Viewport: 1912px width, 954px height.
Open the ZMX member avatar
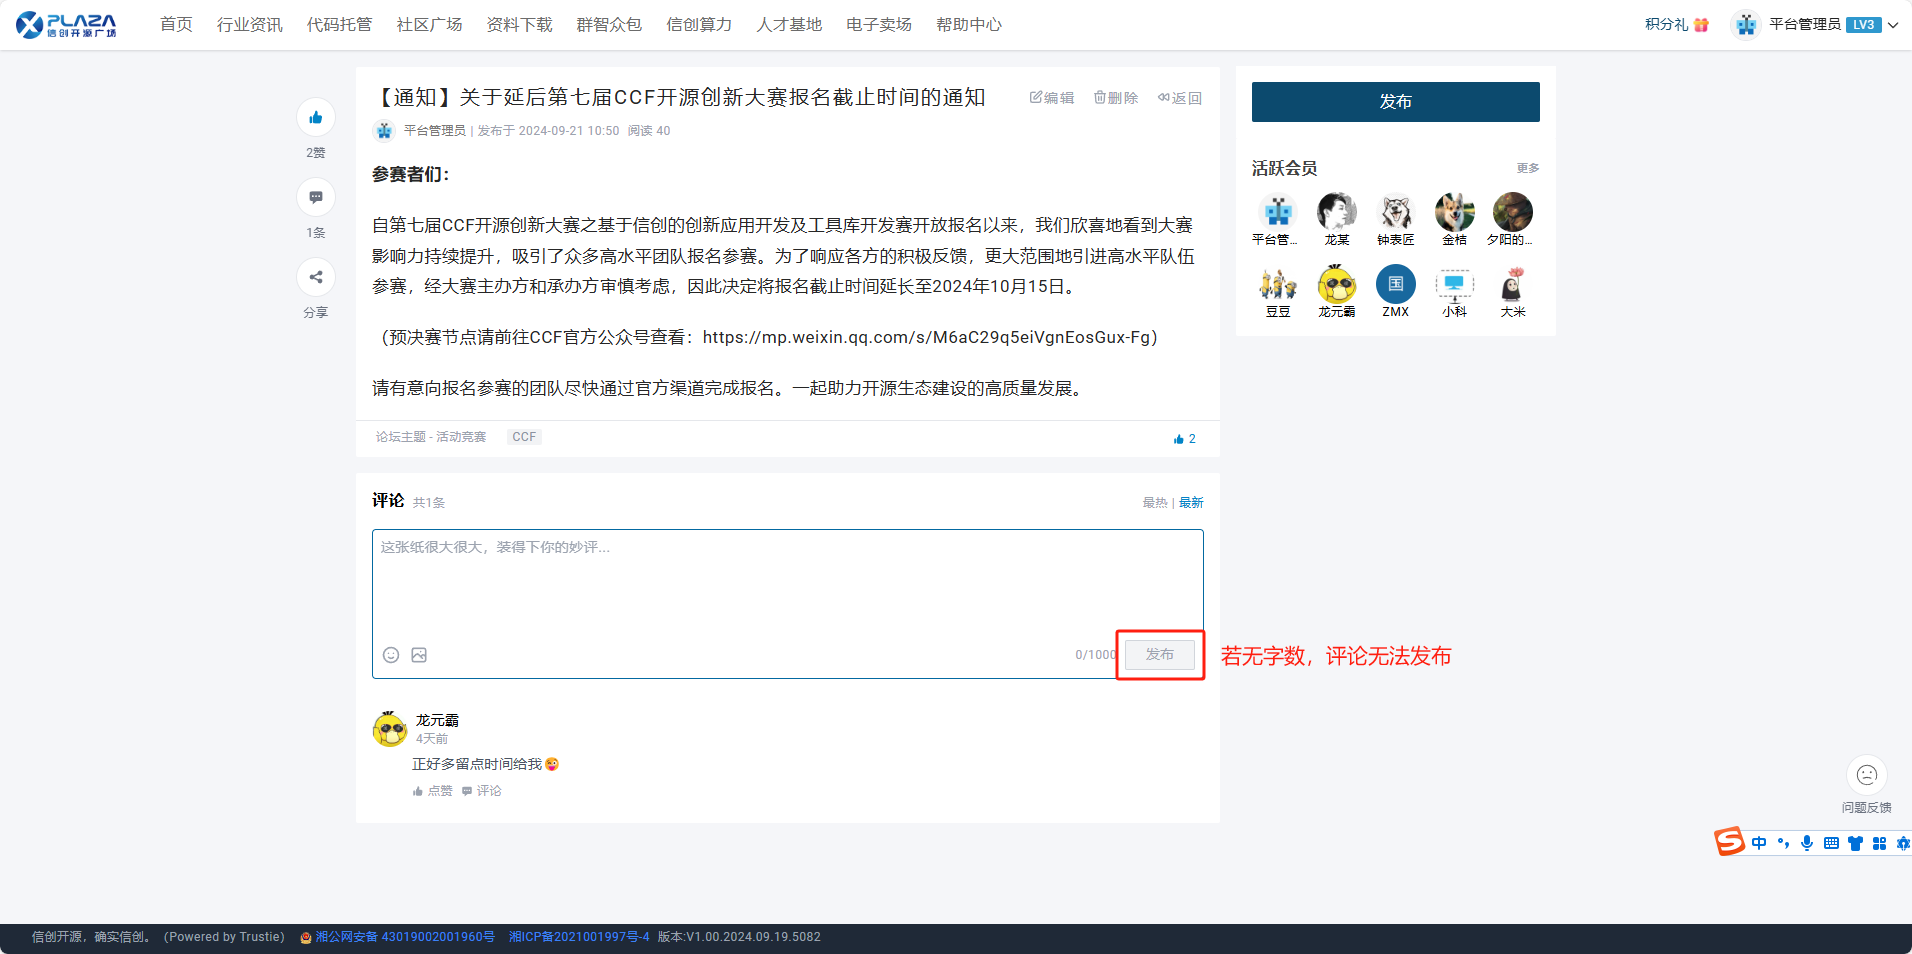tap(1395, 285)
